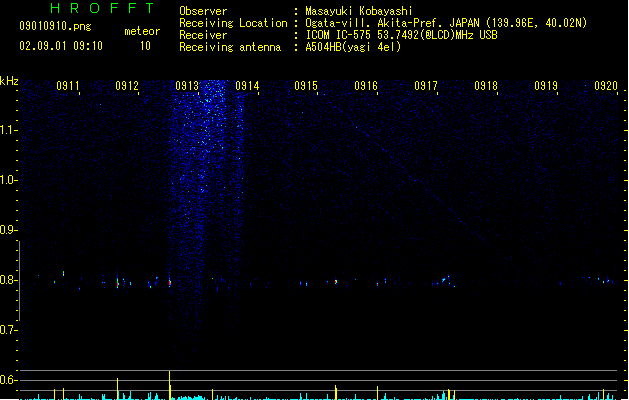Click the 0915 time marker
This screenshot has width=629, height=400.
[306, 86]
